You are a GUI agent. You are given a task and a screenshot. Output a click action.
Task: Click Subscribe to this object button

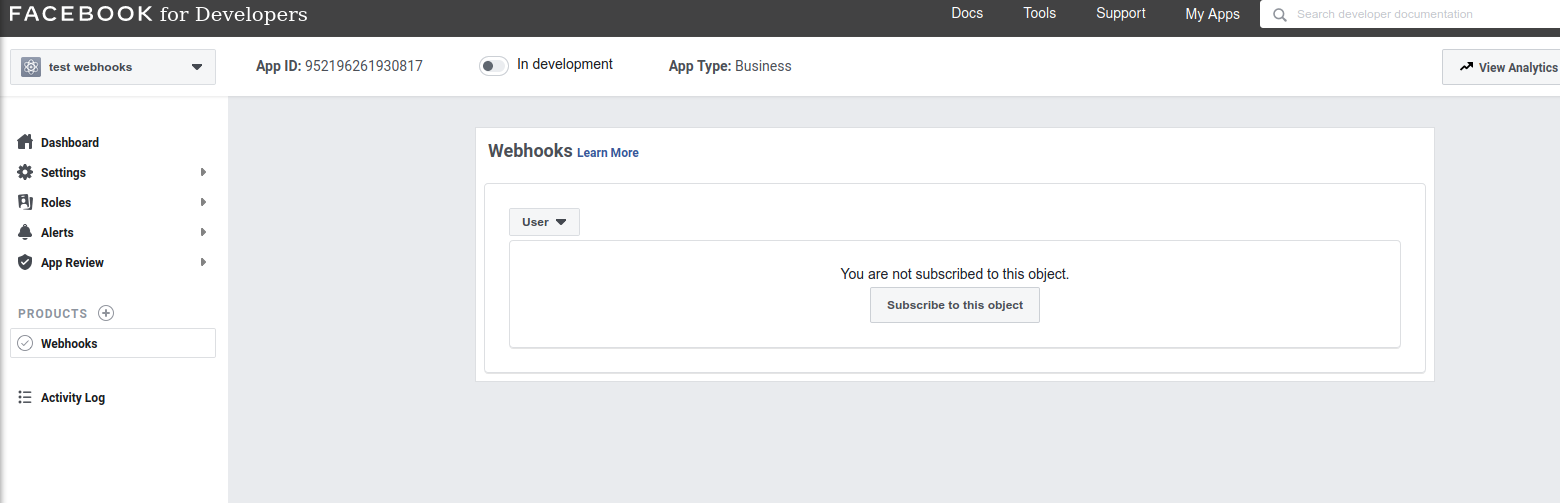point(955,305)
